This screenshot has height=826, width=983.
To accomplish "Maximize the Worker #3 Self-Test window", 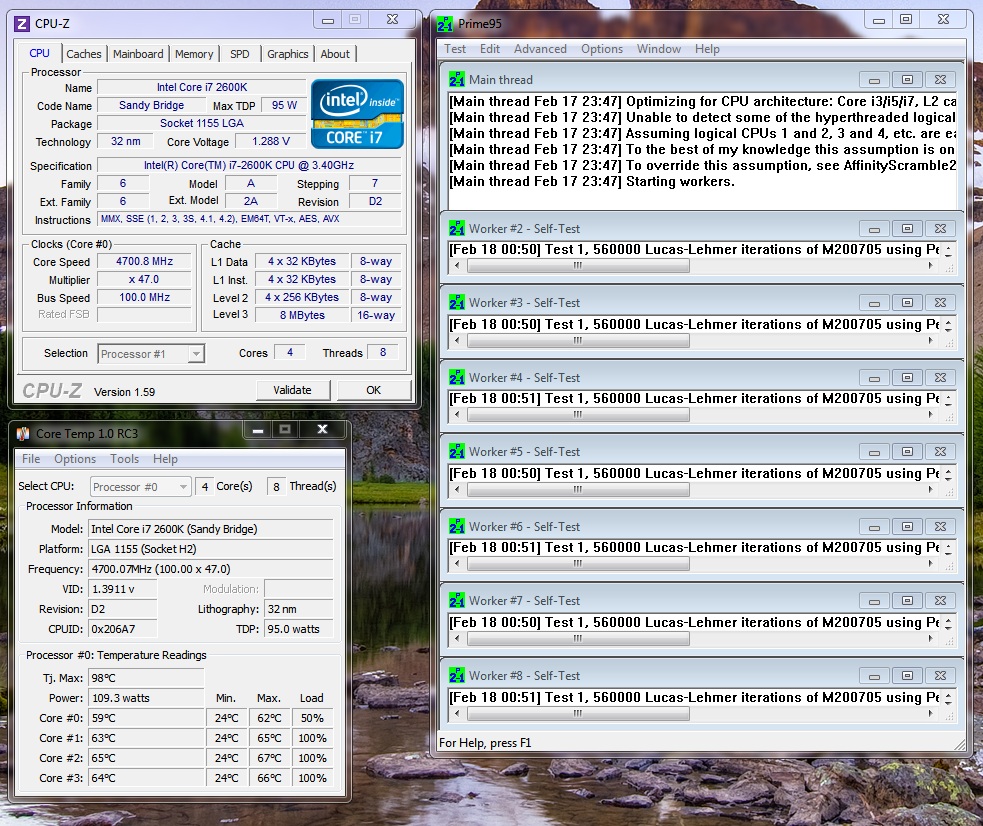I will pos(907,303).
